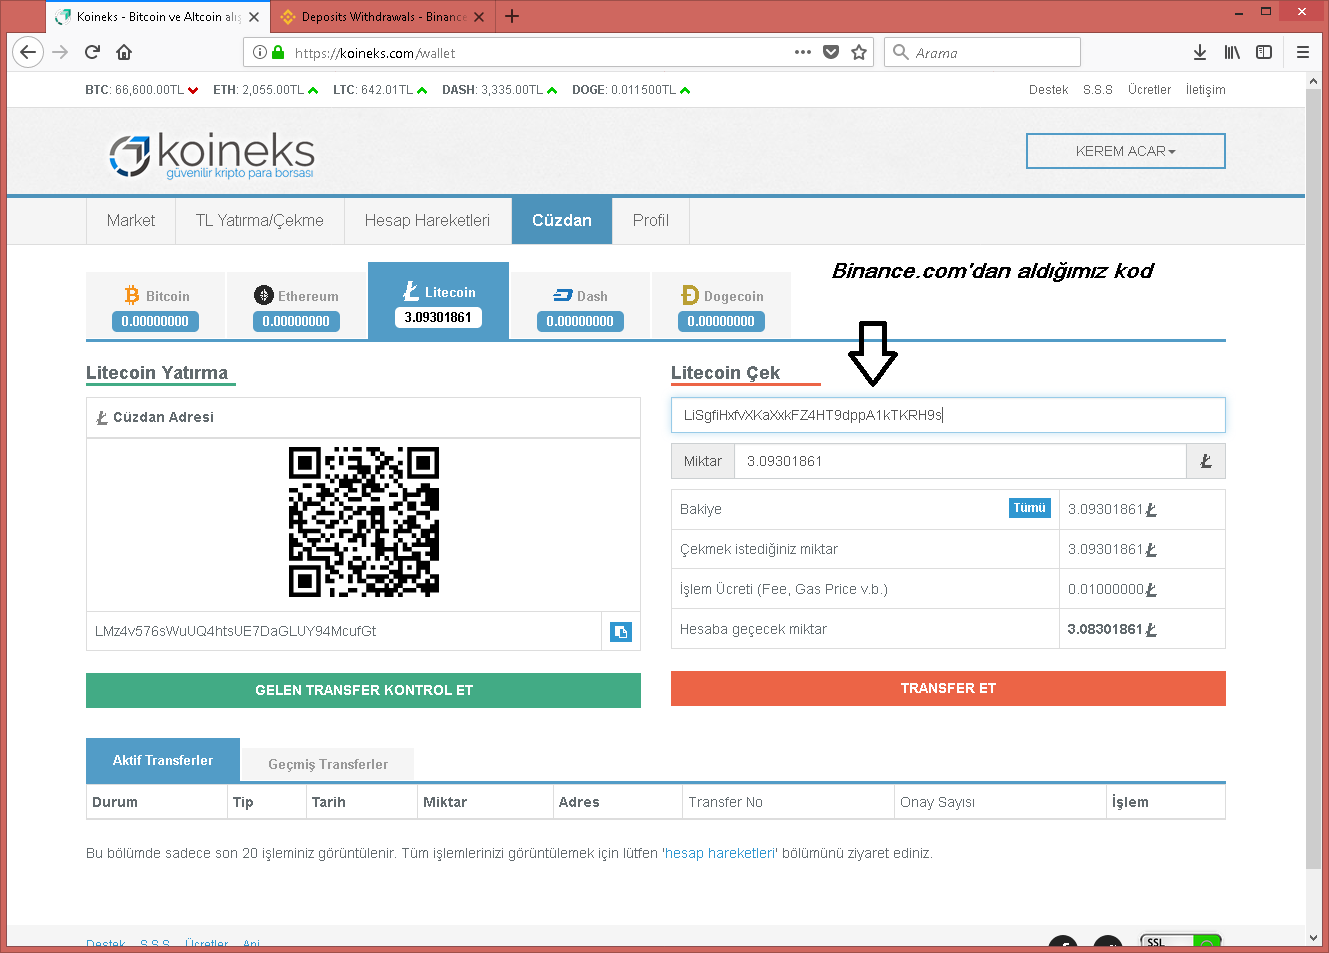Open Hesap Hareketleri tab

coord(428,221)
